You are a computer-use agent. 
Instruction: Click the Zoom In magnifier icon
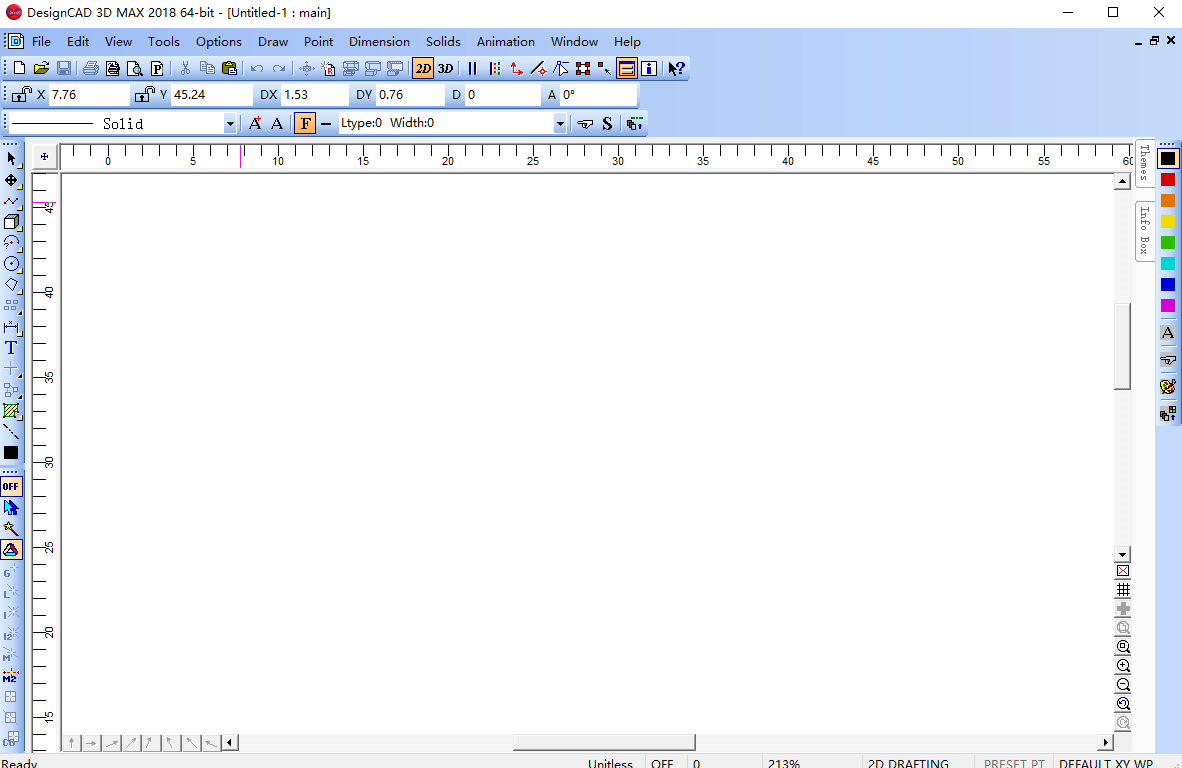[x=1123, y=666]
